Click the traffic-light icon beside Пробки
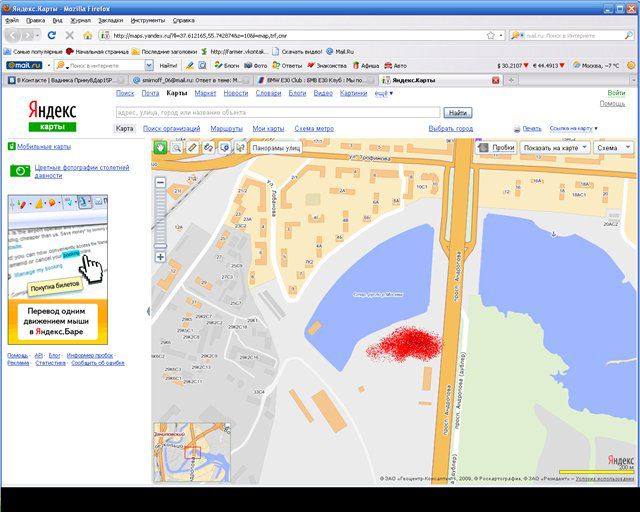The width and height of the screenshot is (640, 512). coord(483,147)
